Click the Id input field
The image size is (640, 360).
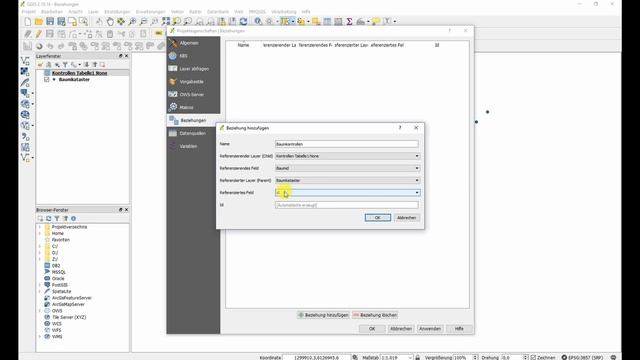click(347, 205)
